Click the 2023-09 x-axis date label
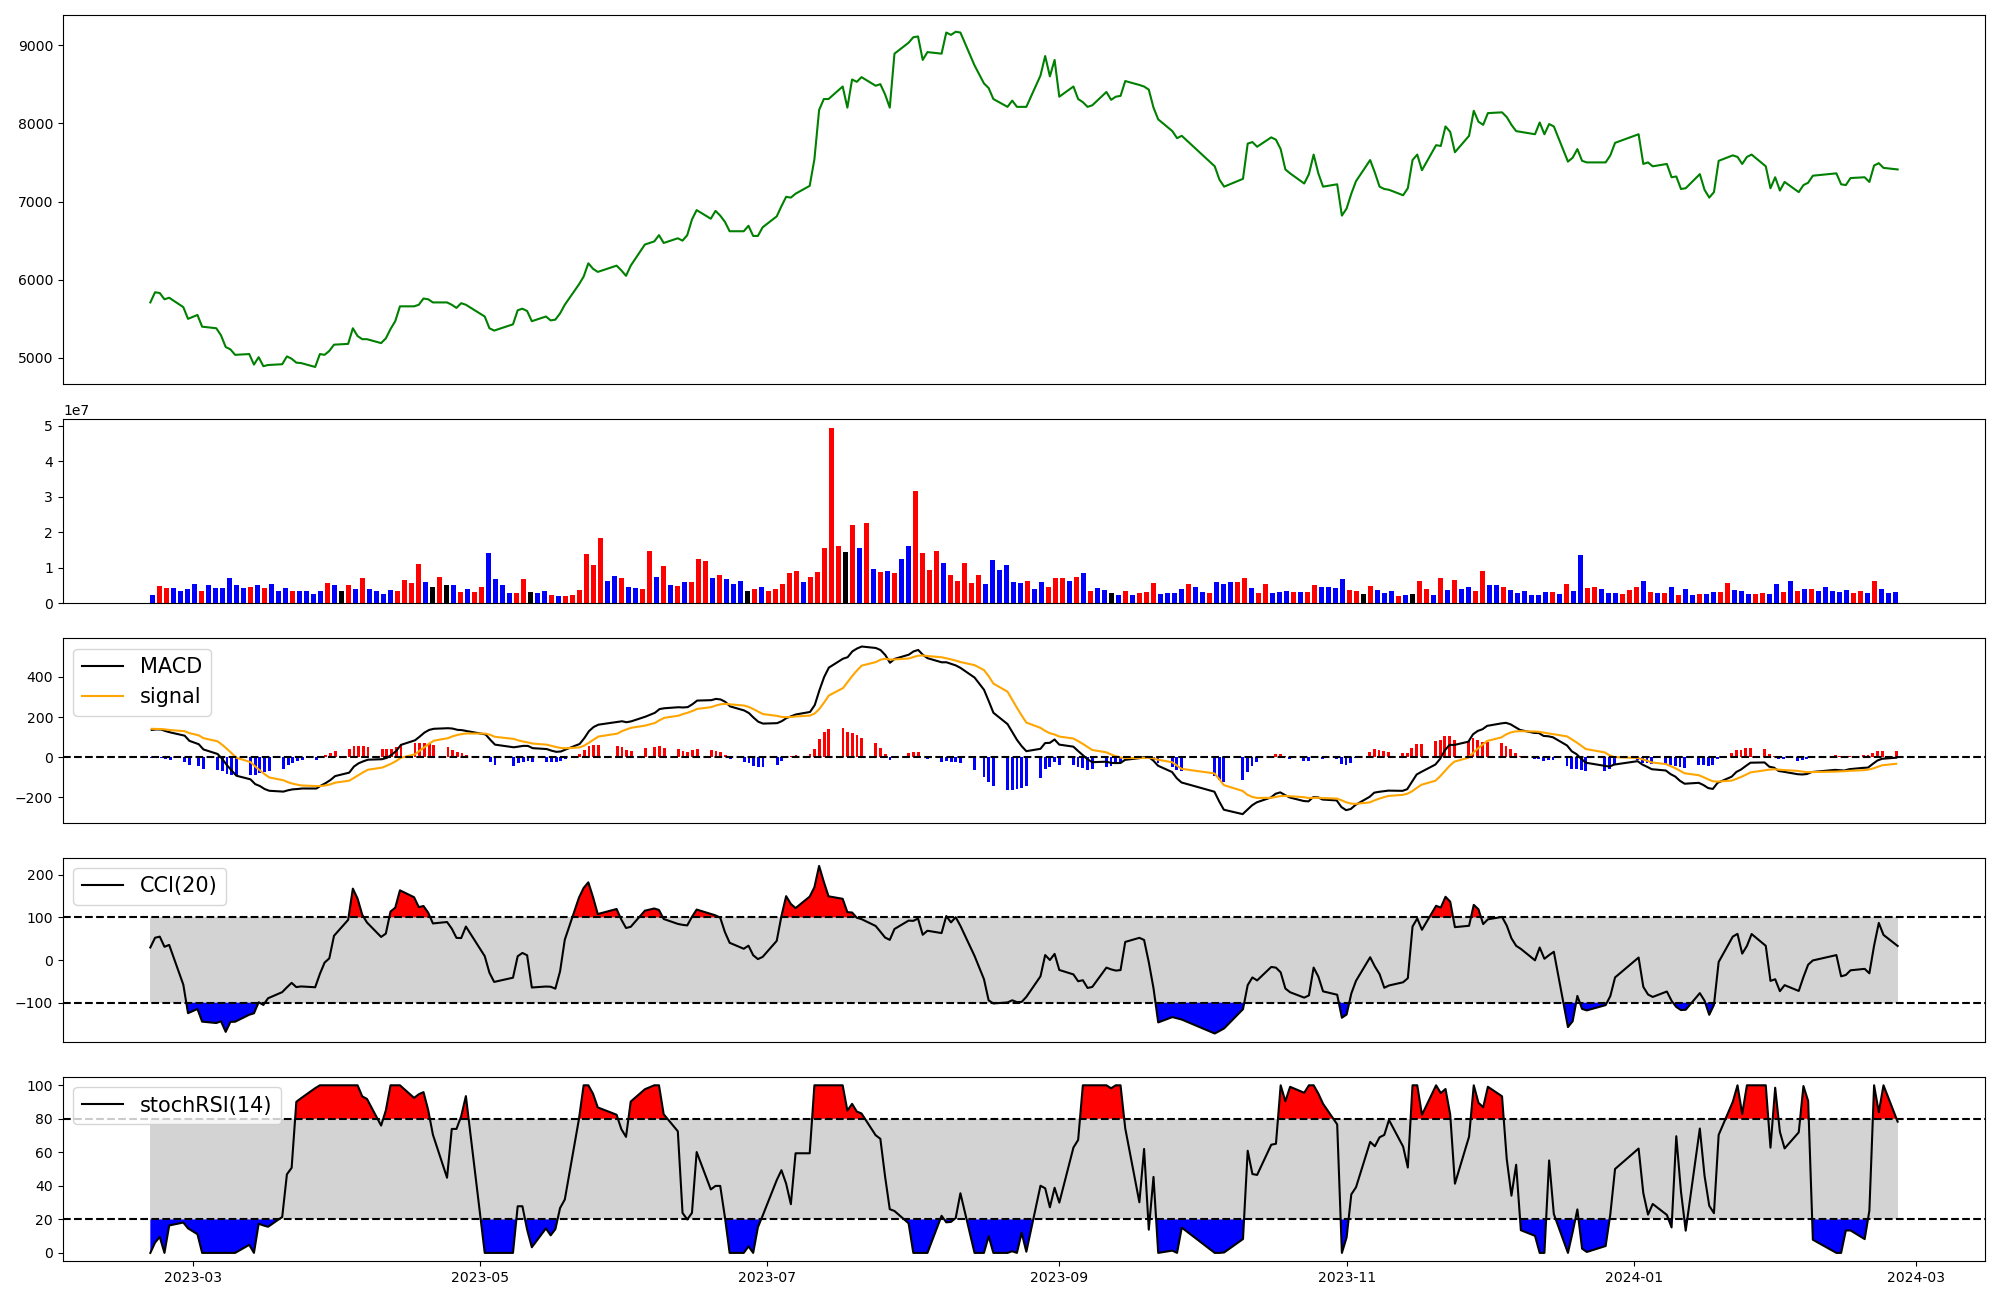Image resolution: width=2000 pixels, height=1300 pixels. (x=1059, y=1277)
